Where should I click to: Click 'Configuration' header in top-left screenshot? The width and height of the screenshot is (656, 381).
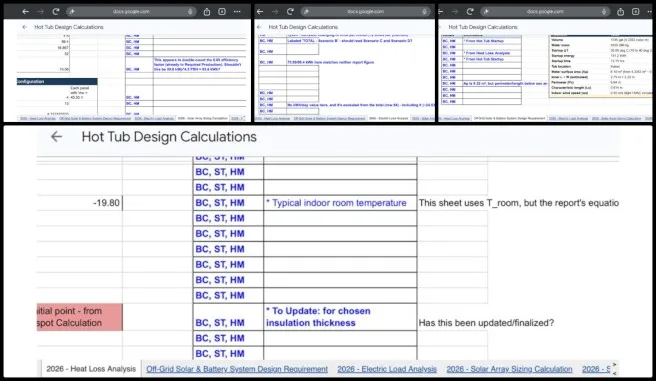pyautogui.click(x=57, y=82)
